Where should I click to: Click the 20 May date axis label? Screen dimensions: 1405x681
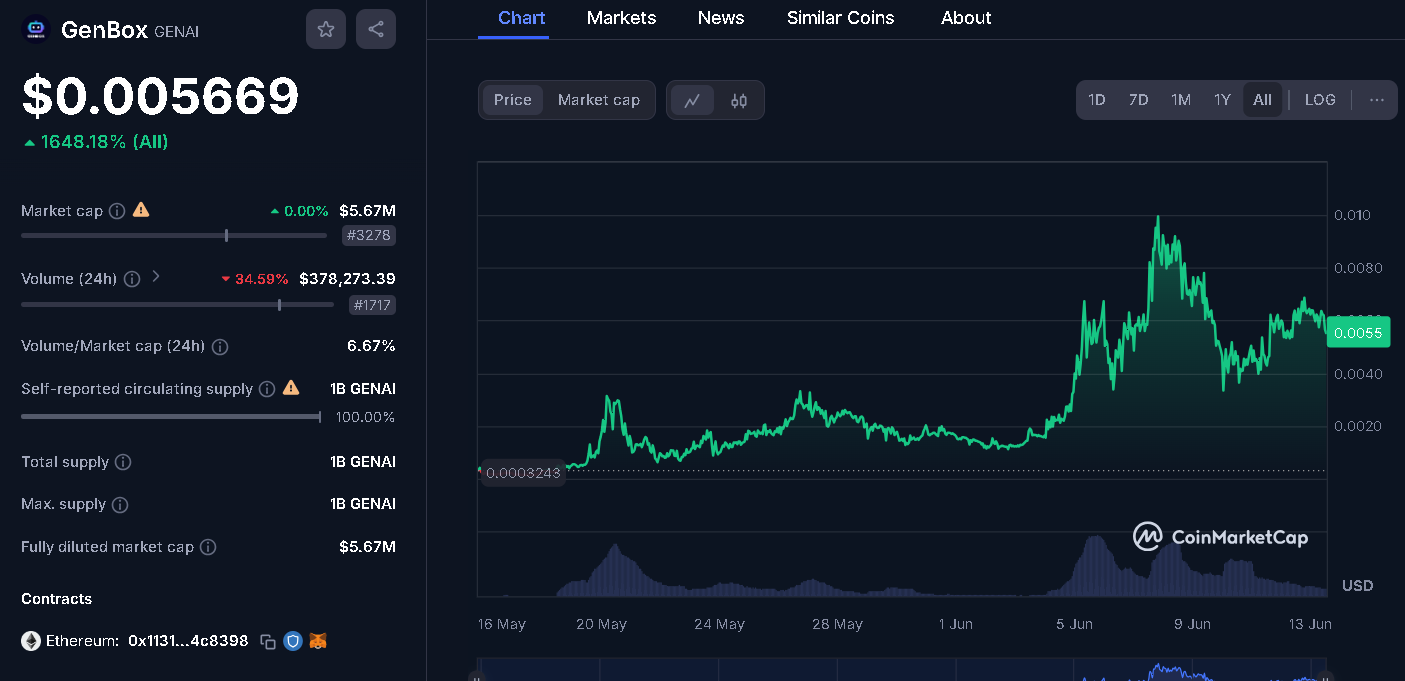[x=601, y=624]
